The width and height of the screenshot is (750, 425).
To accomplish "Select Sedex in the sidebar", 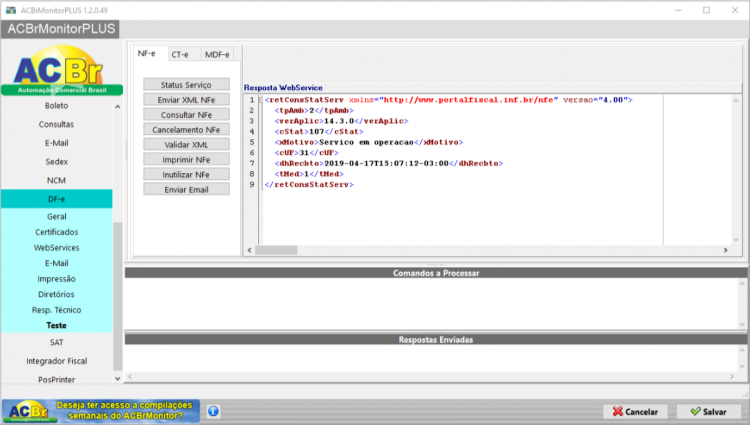I will [x=56, y=162].
